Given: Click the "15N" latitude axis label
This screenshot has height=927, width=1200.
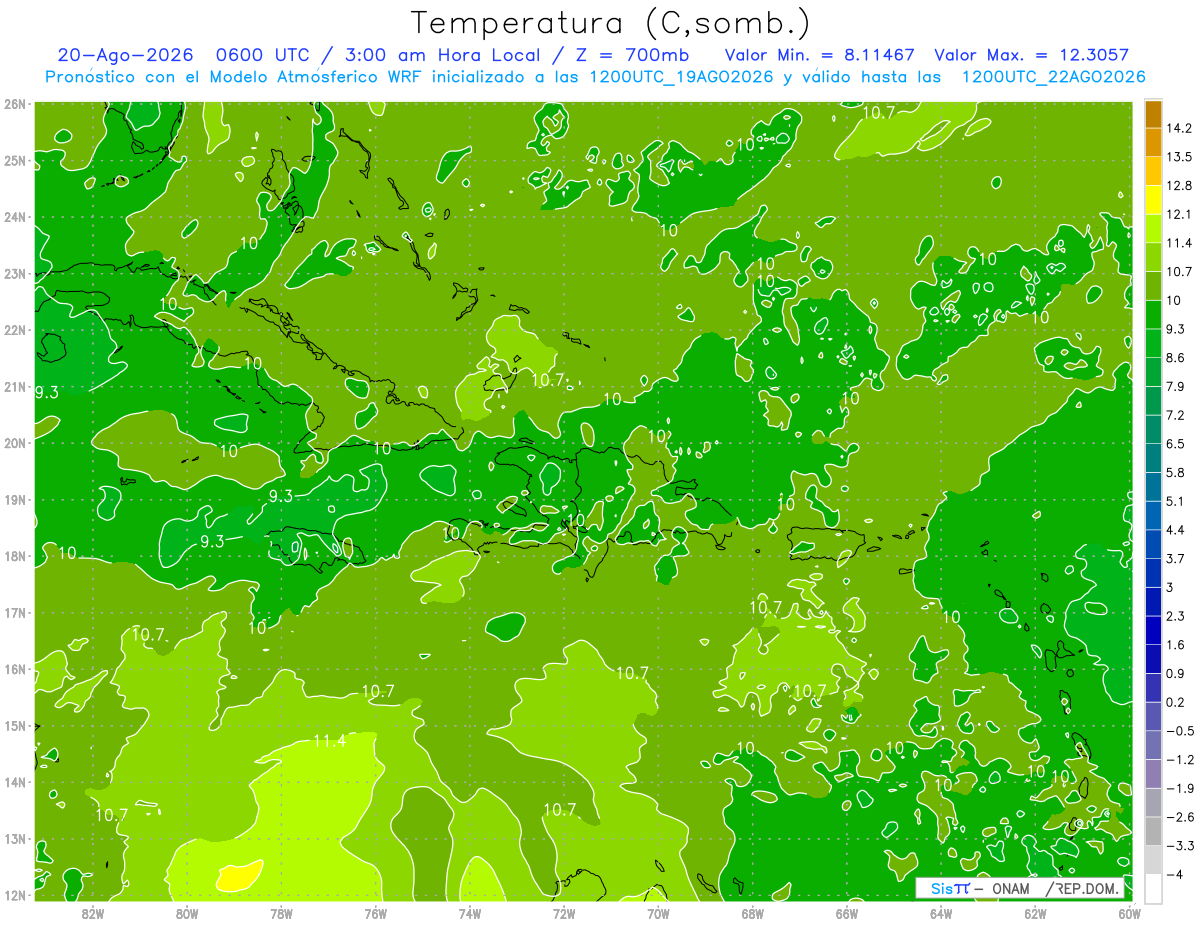Looking at the screenshot, I should tap(14, 725).
